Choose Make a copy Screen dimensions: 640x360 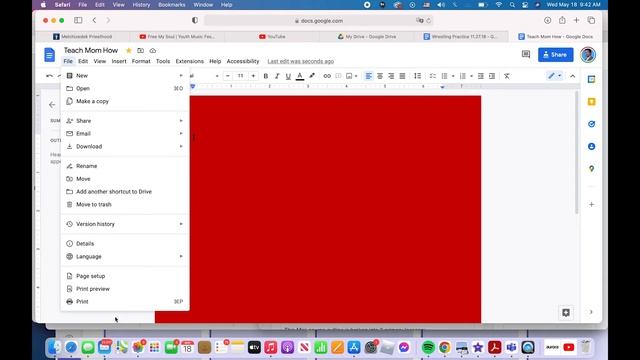coord(125,101)
